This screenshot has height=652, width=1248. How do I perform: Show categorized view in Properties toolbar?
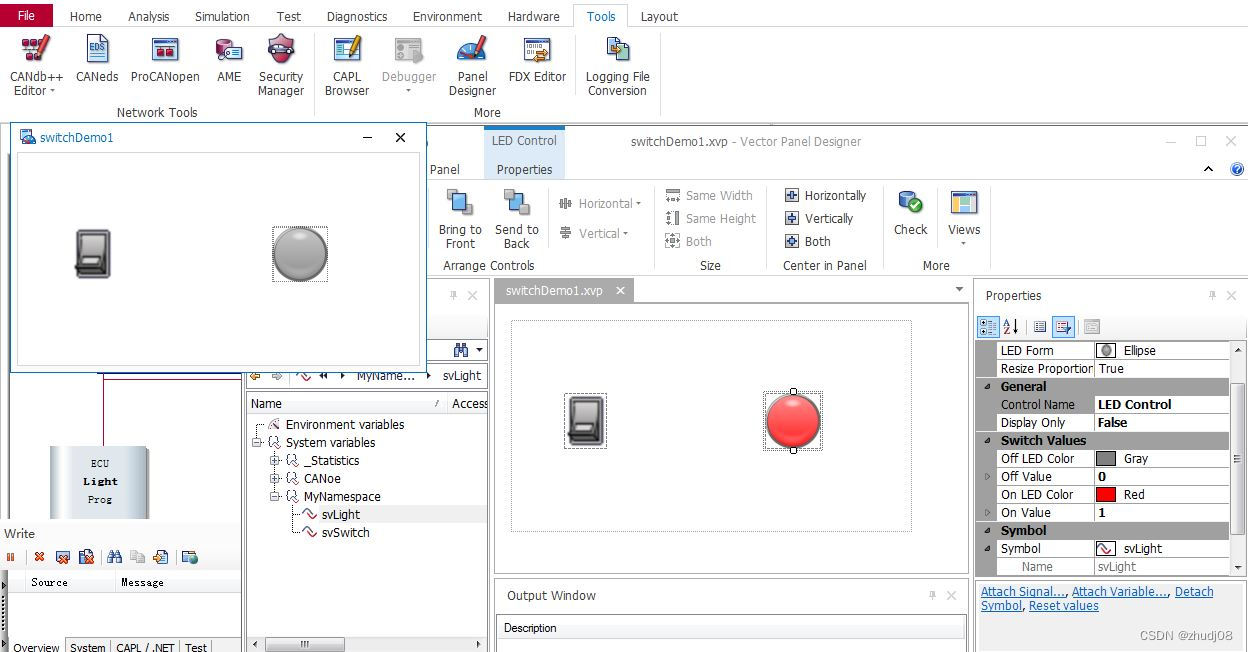(988, 326)
